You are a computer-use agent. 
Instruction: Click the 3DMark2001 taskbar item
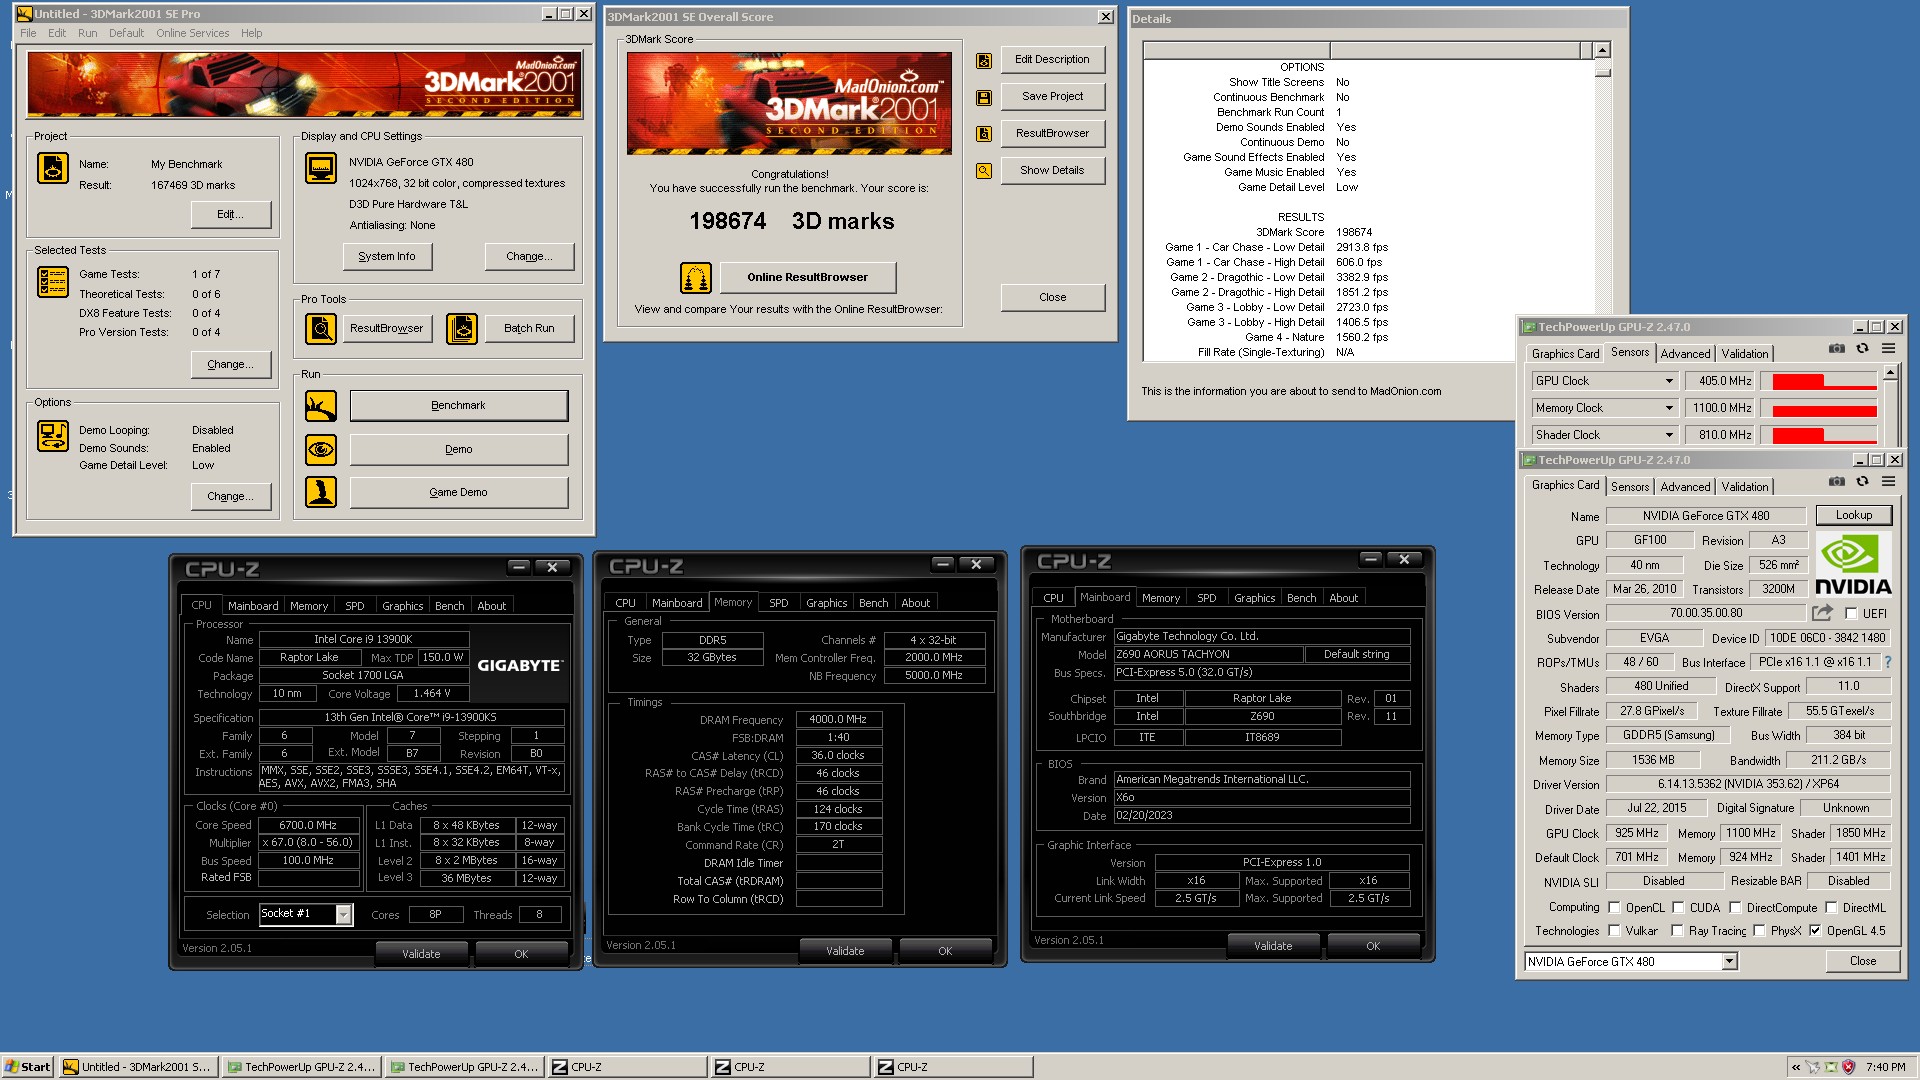(137, 1067)
